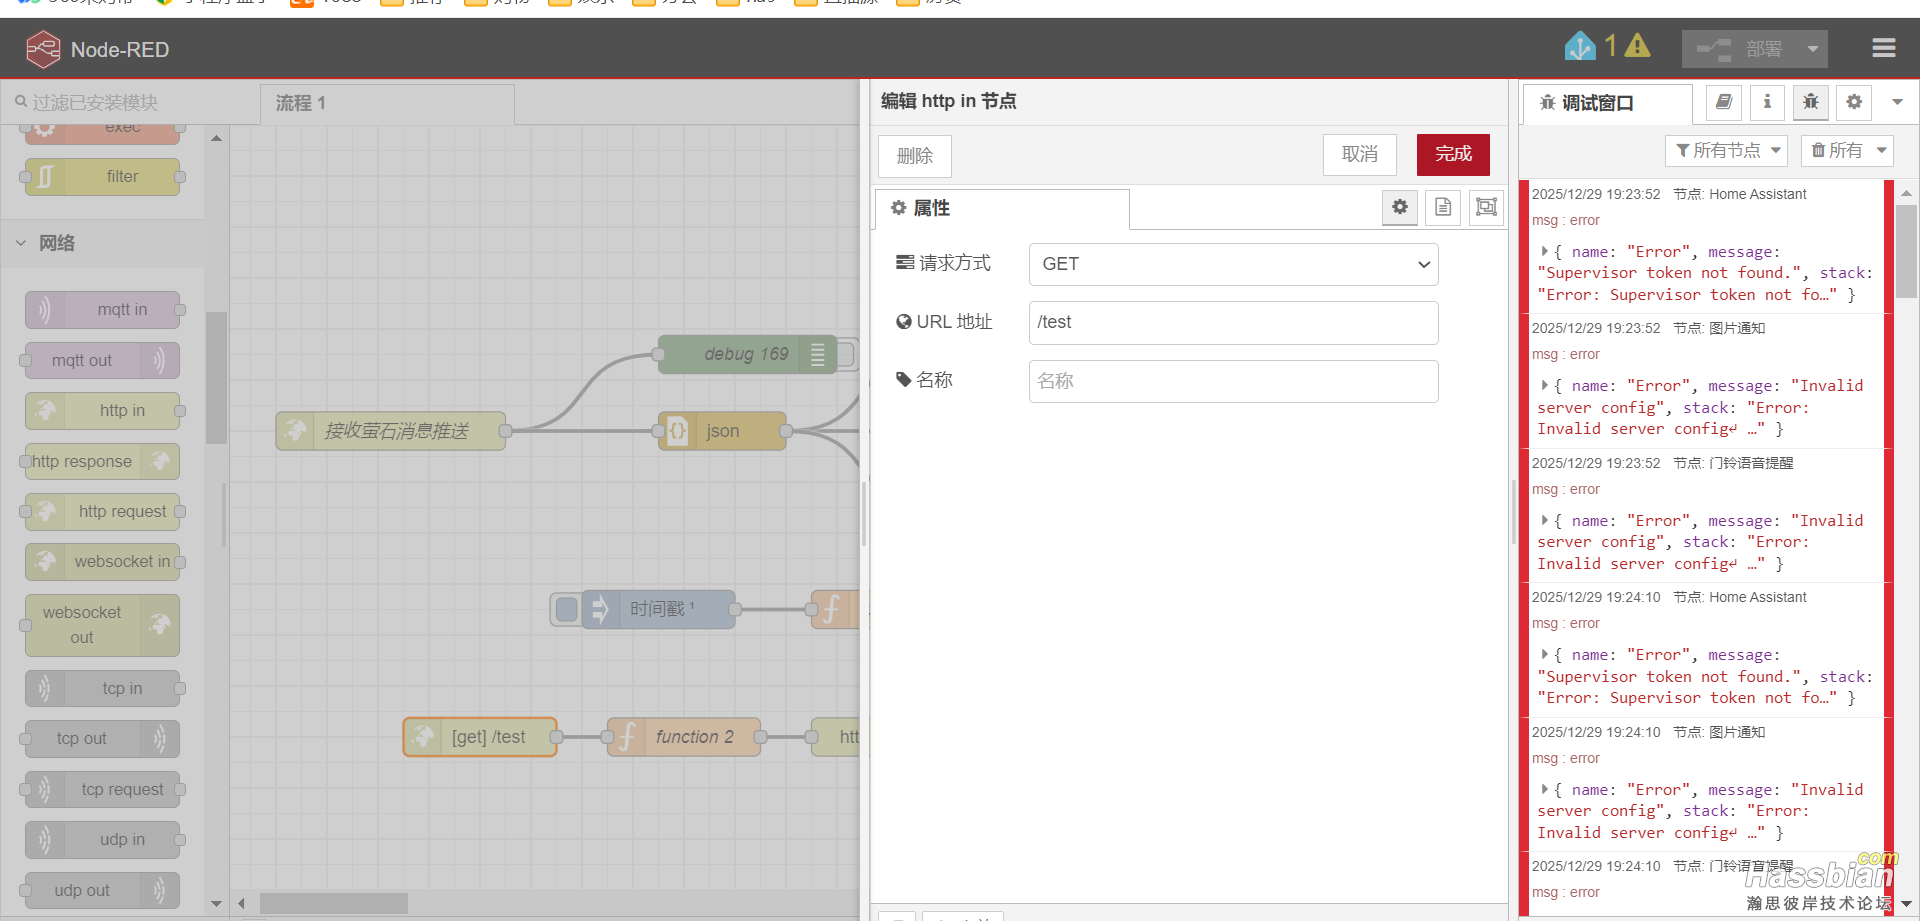Open the Node-RED main menu
Screen dimensions: 1920x921
click(1883, 48)
